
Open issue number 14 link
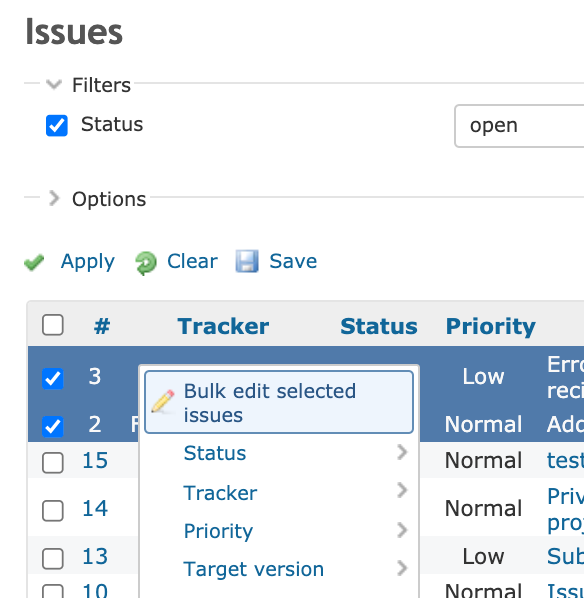(x=95, y=508)
